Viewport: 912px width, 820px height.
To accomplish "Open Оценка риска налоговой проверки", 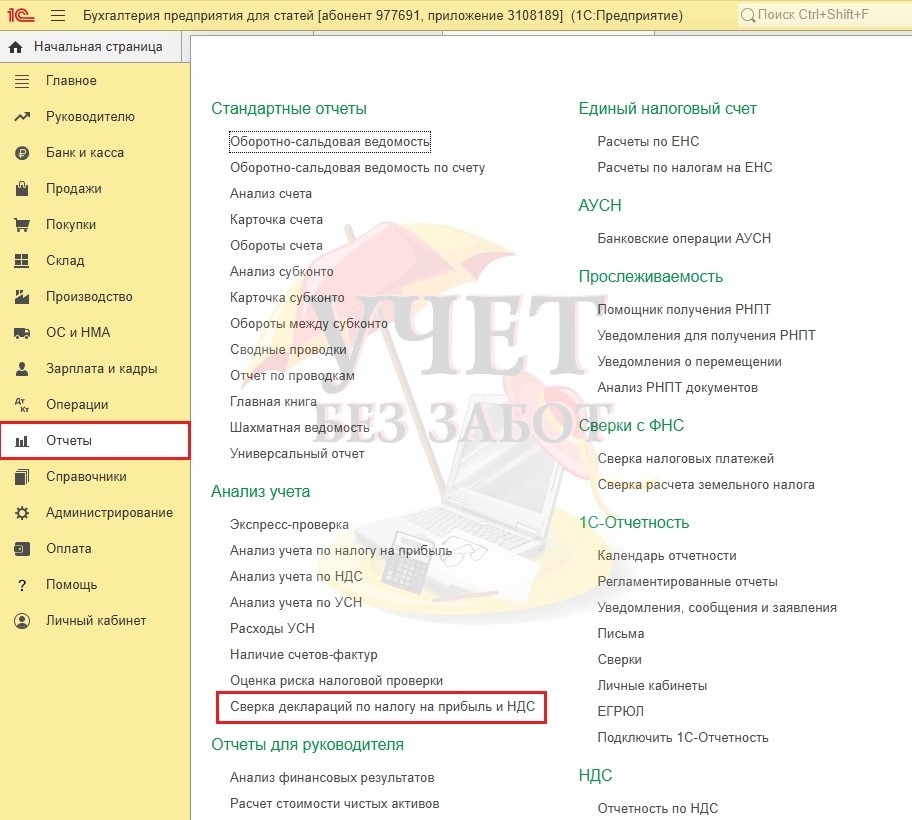I will pyautogui.click(x=336, y=680).
